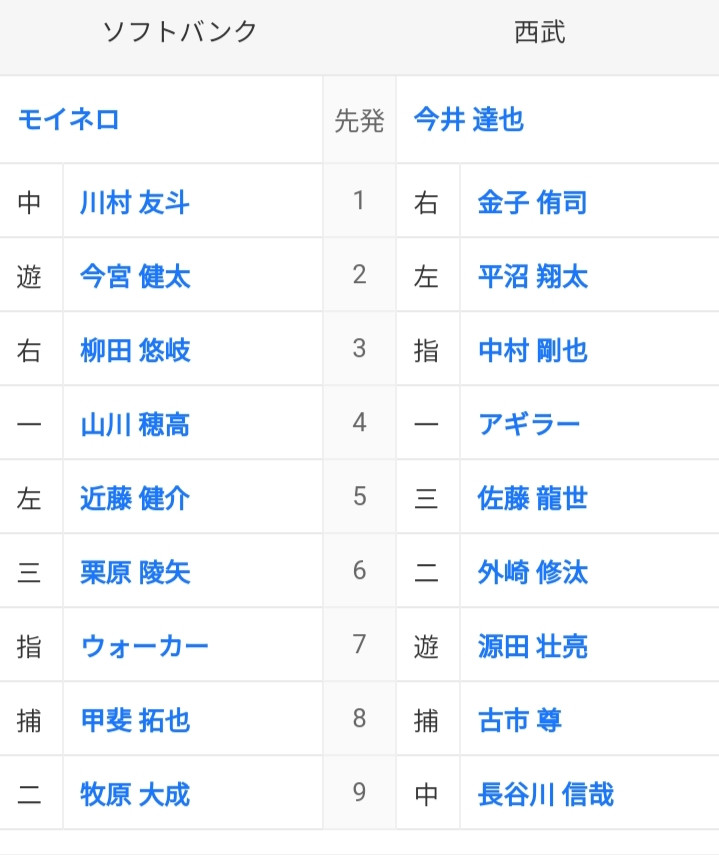Open 今宮 健太 player page

point(135,276)
